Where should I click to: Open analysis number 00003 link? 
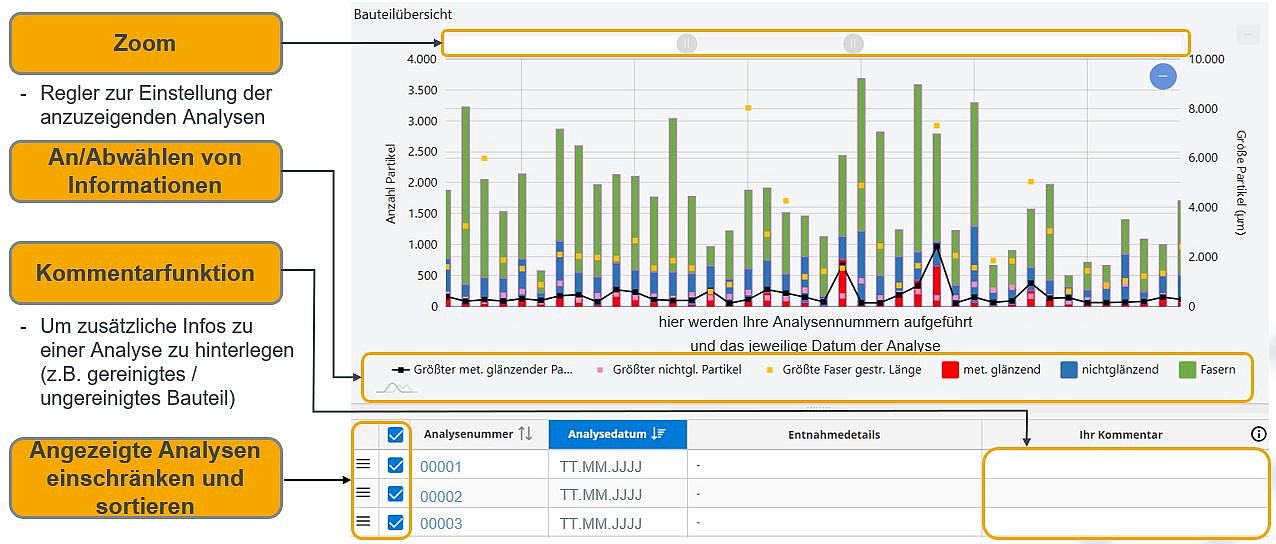coord(441,523)
